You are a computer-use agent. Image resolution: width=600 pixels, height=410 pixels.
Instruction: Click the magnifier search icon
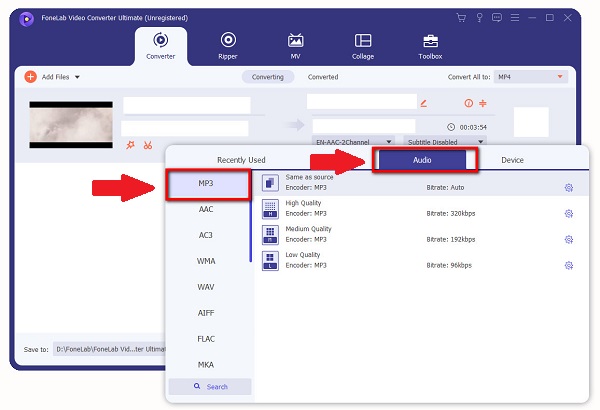197,386
